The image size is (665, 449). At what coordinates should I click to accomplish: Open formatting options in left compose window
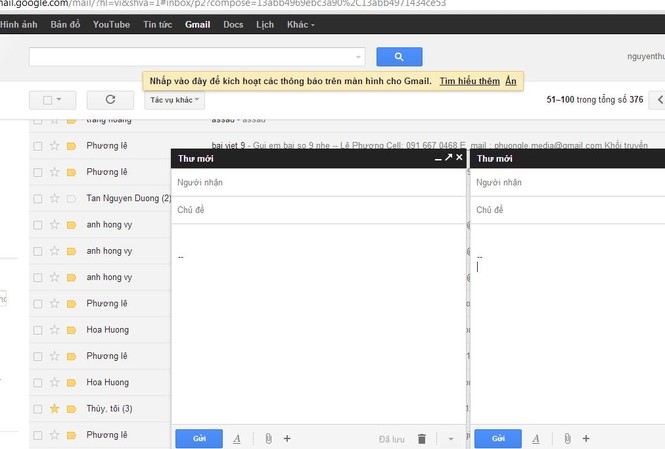click(237, 439)
